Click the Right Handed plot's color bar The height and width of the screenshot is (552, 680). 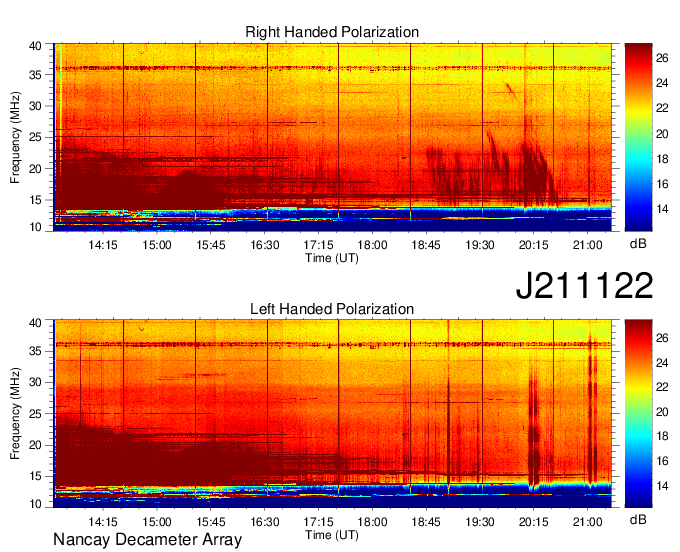[x=638, y=137]
